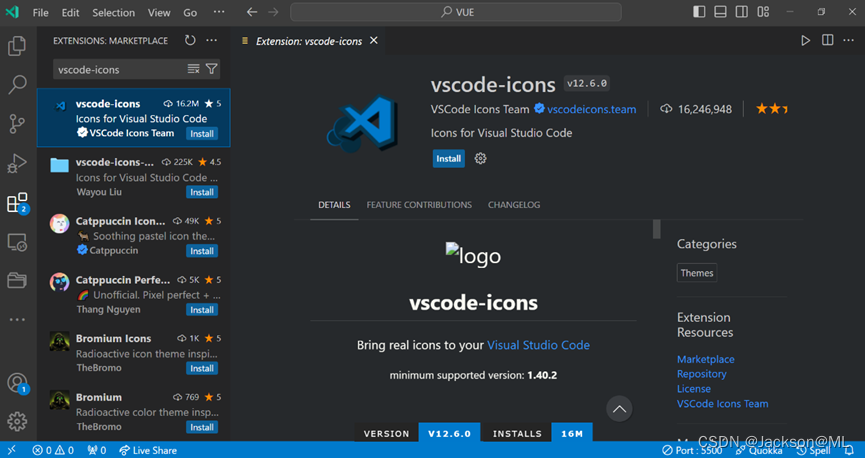Open the Visual Studio Code link
865x458 pixels.
point(538,345)
